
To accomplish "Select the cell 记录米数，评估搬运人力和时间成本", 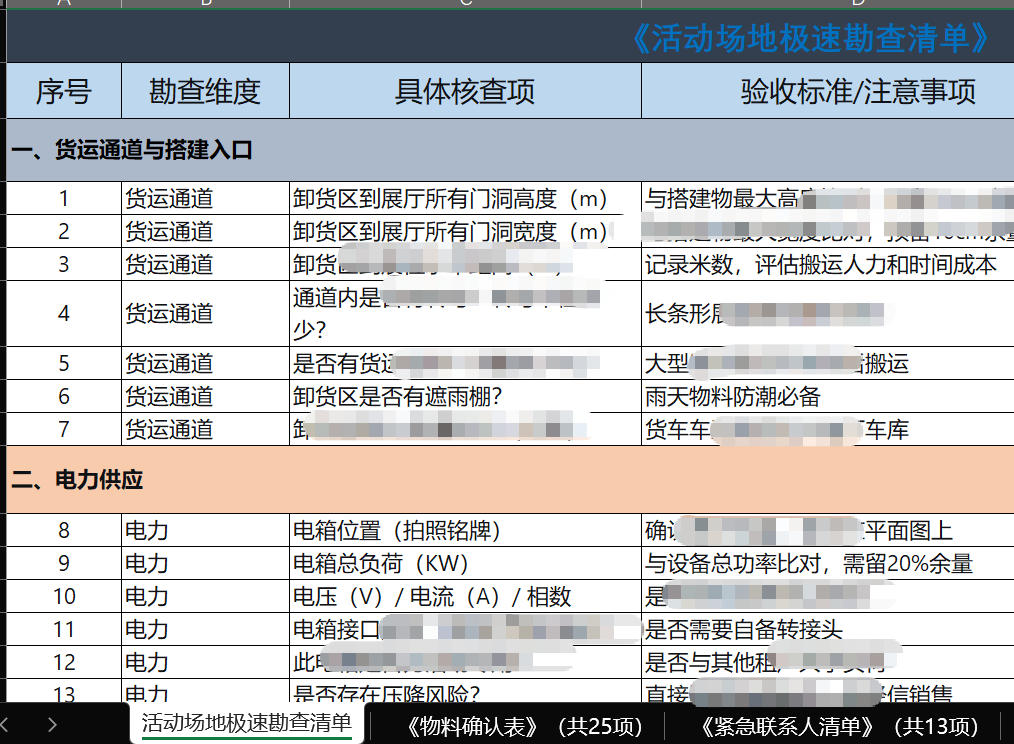I will [828, 264].
